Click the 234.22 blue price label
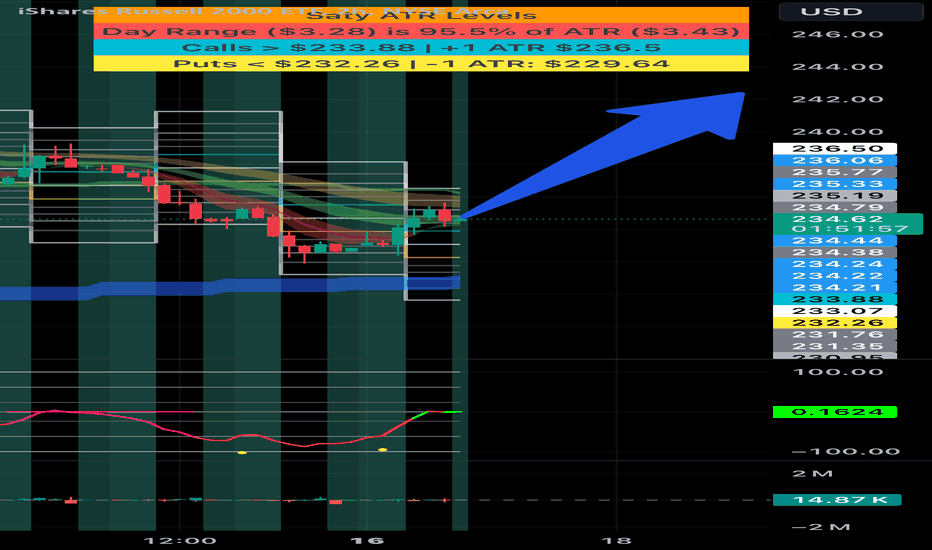Viewport: 932px width, 550px height. (x=835, y=276)
